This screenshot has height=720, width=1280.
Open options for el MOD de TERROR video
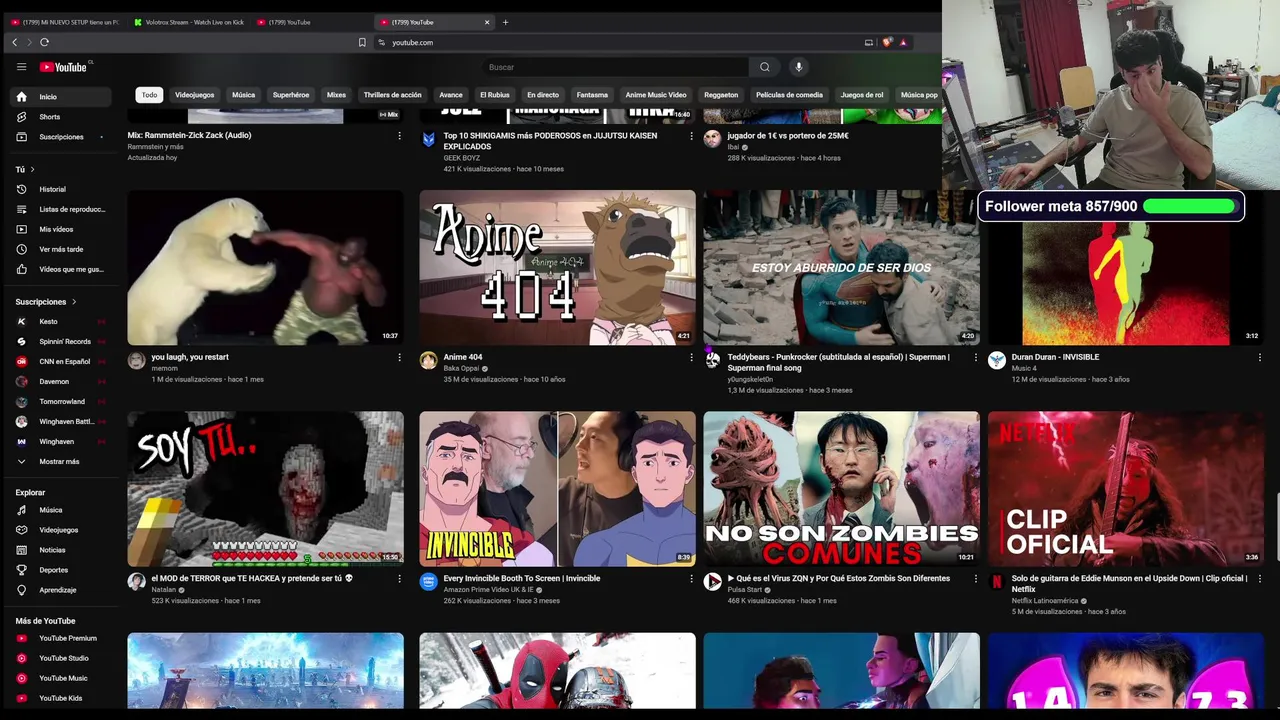pos(399,578)
